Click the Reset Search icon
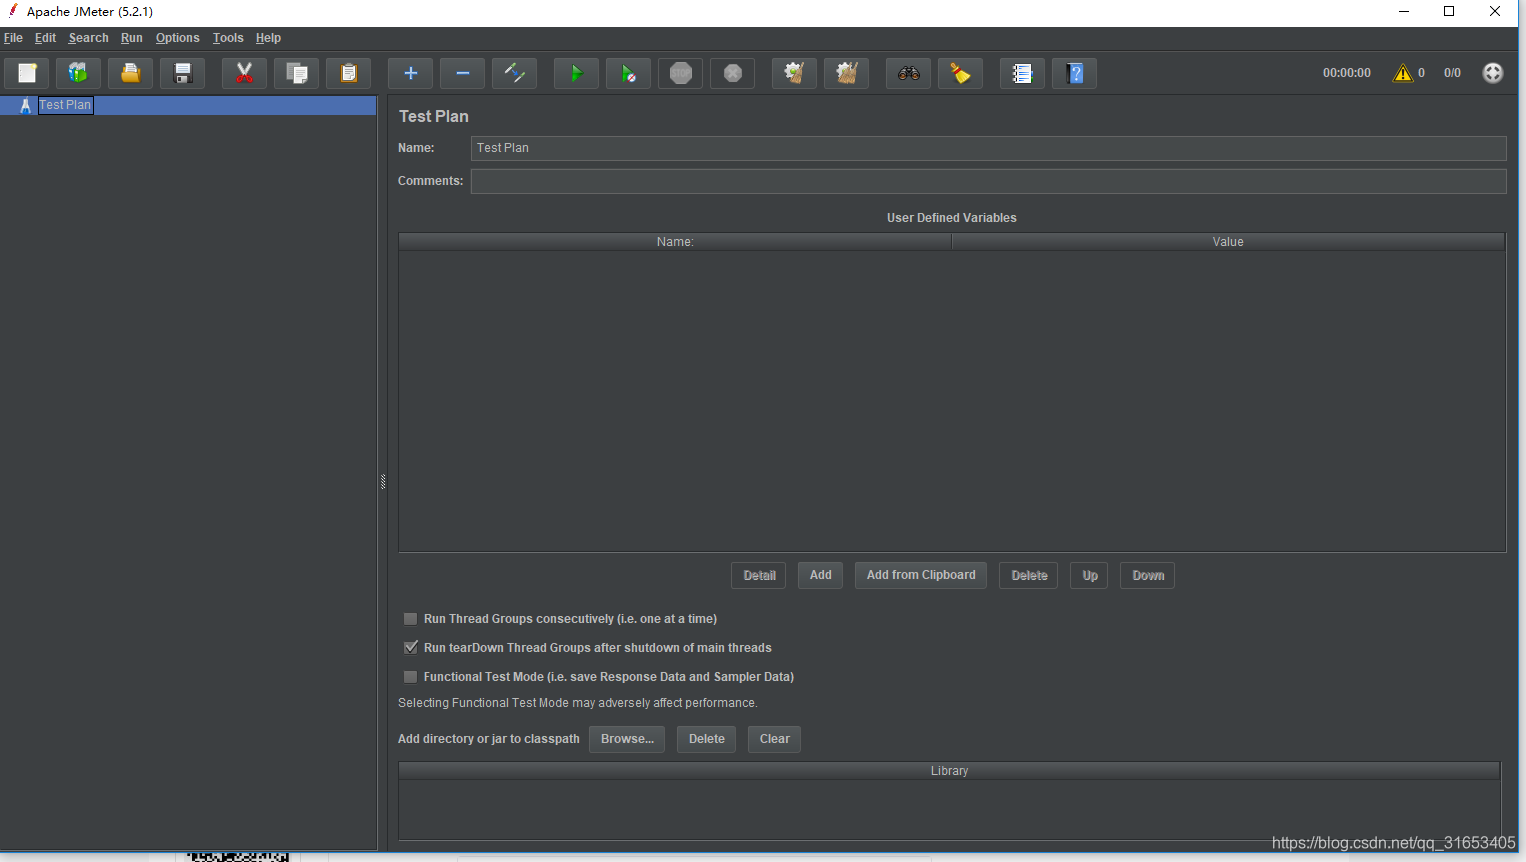The width and height of the screenshot is (1526, 862). point(961,73)
